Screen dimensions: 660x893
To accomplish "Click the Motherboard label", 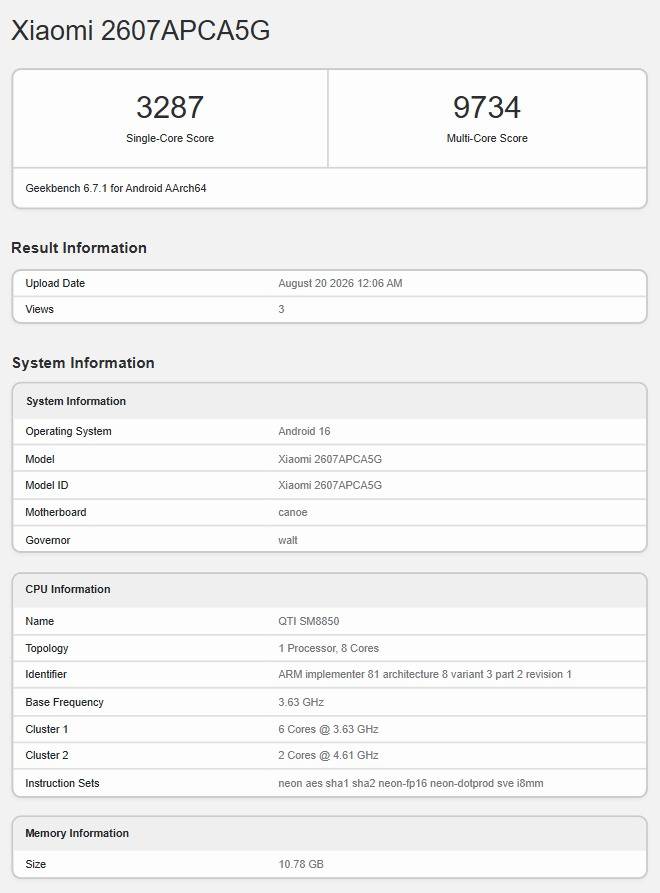I will 56,512.
